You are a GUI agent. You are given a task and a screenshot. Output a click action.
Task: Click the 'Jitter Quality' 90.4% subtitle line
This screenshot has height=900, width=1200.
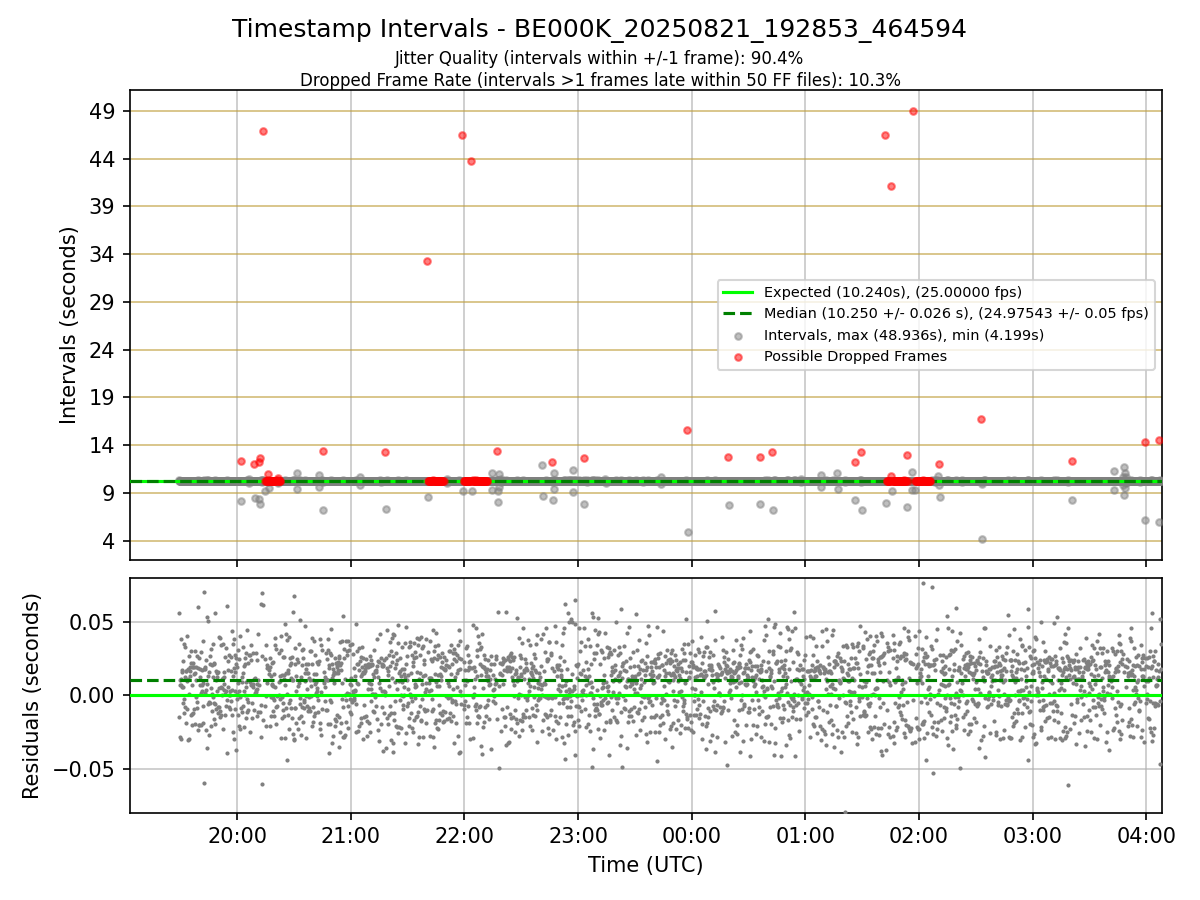[x=599, y=59]
